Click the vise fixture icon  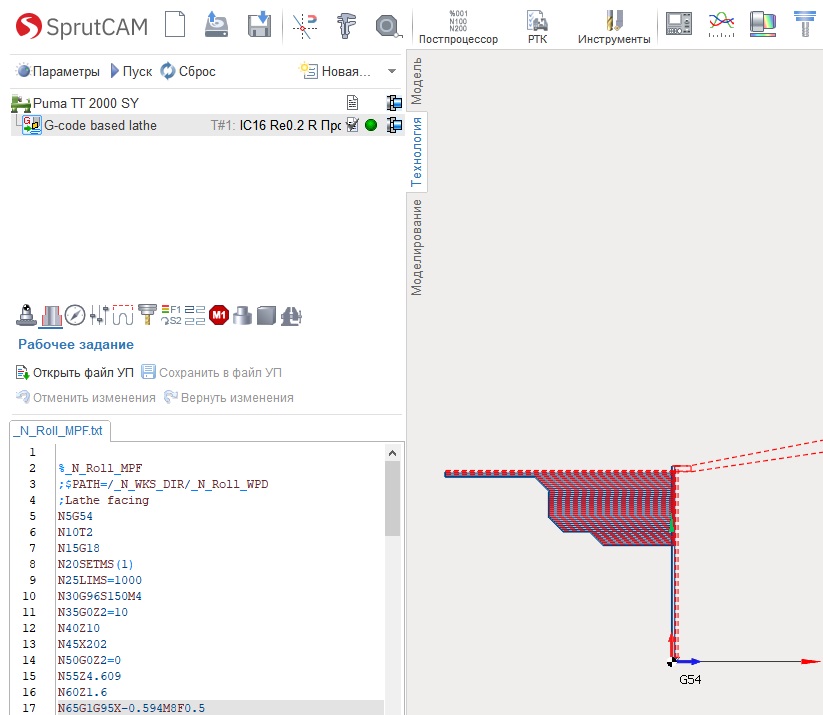[291, 316]
